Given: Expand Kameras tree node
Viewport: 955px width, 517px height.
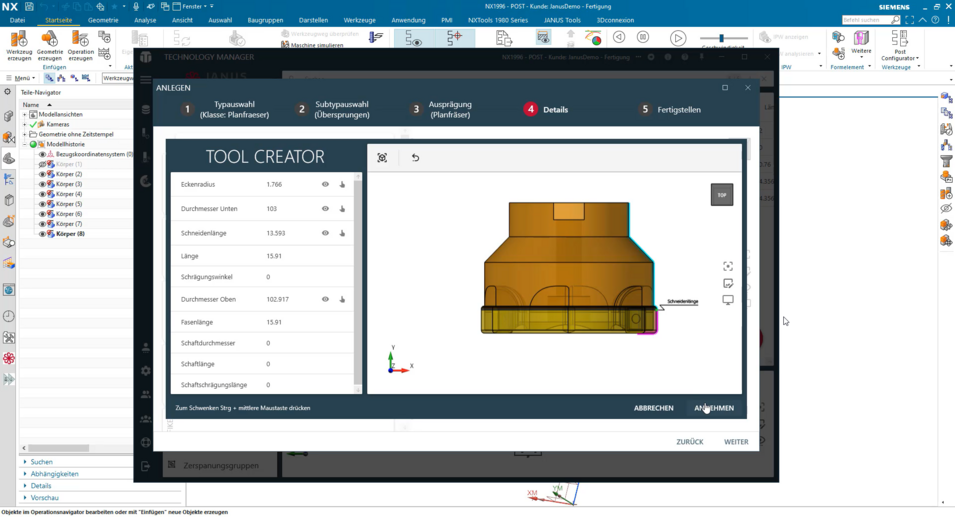Looking at the screenshot, I should click(25, 124).
